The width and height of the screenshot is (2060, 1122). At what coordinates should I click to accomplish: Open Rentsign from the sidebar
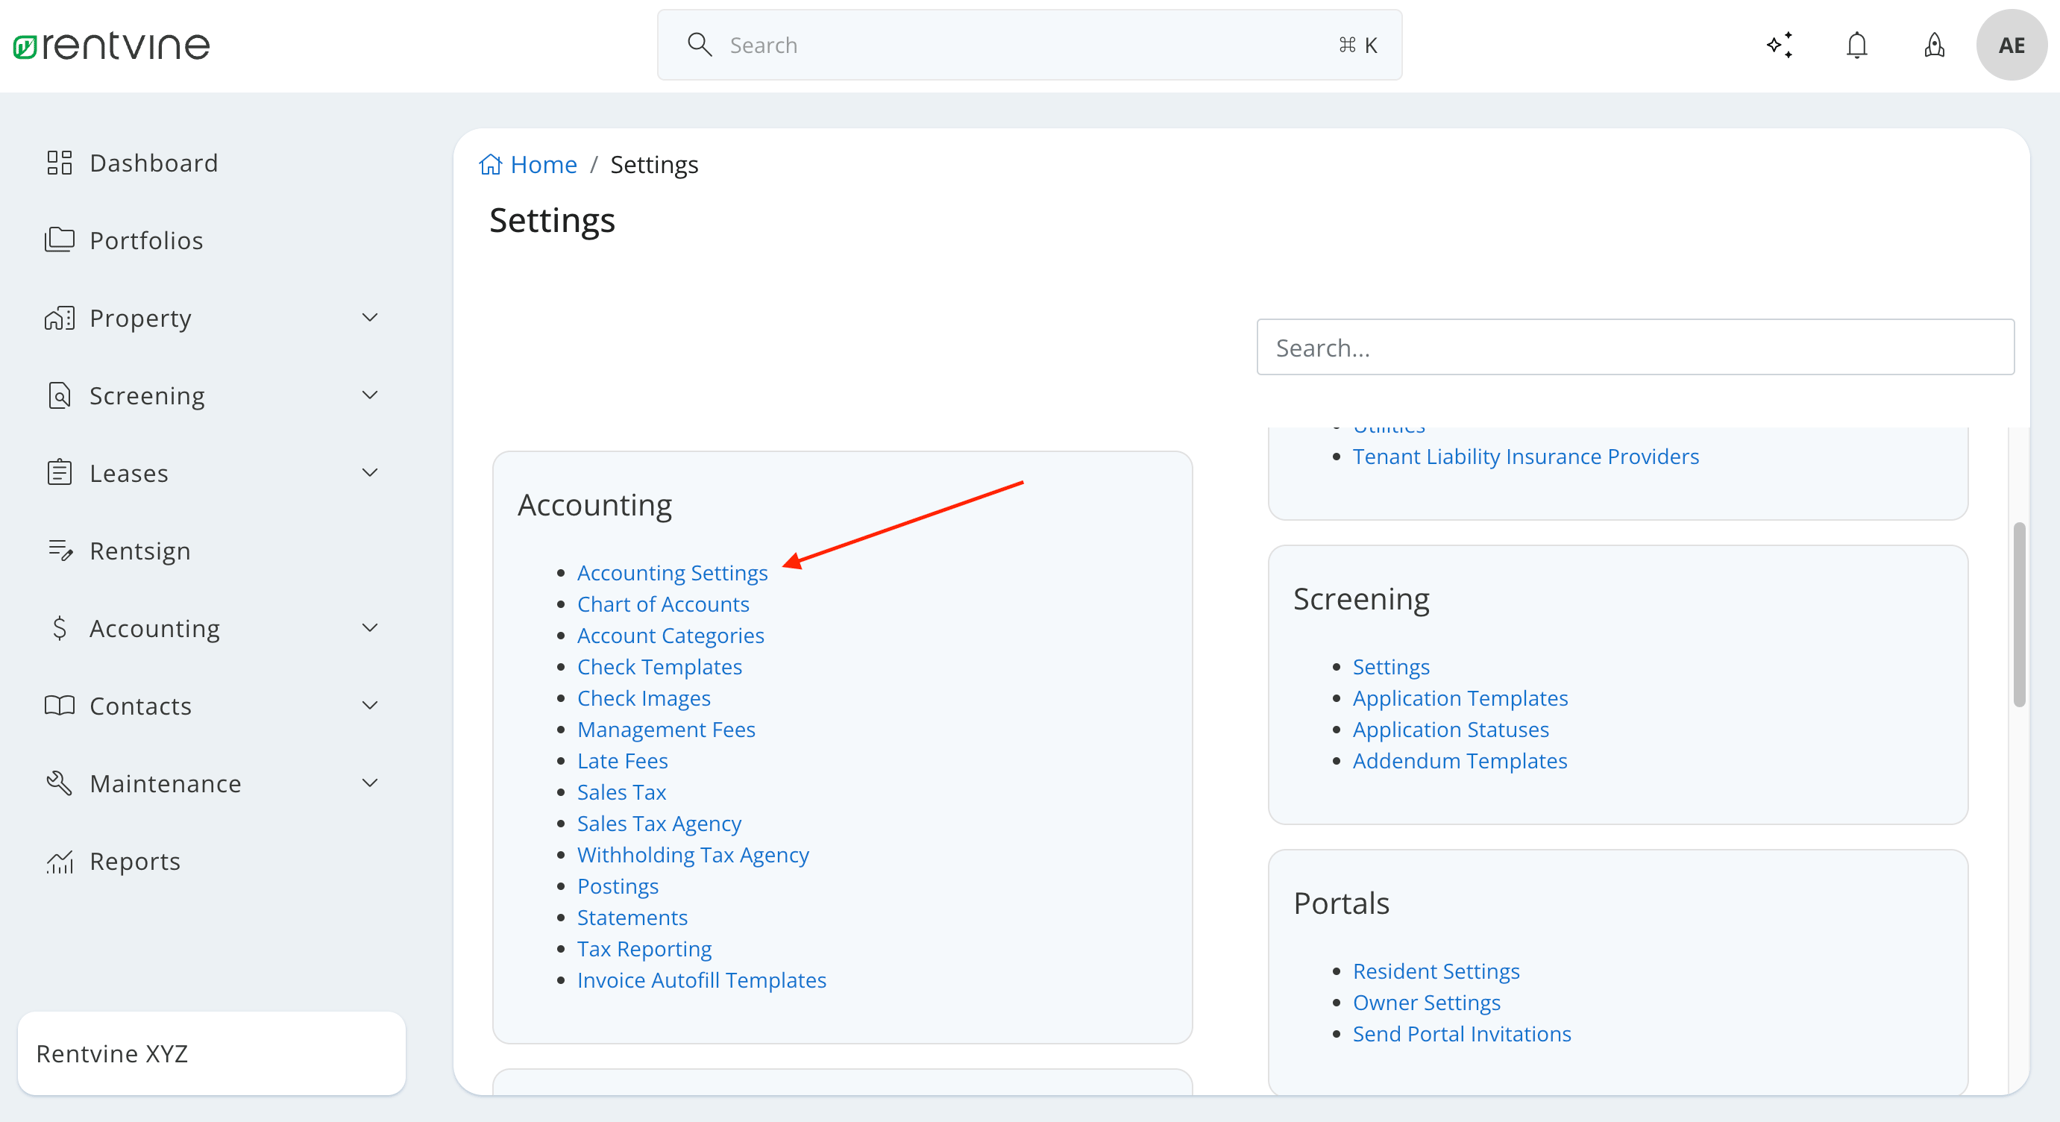click(x=139, y=550)
